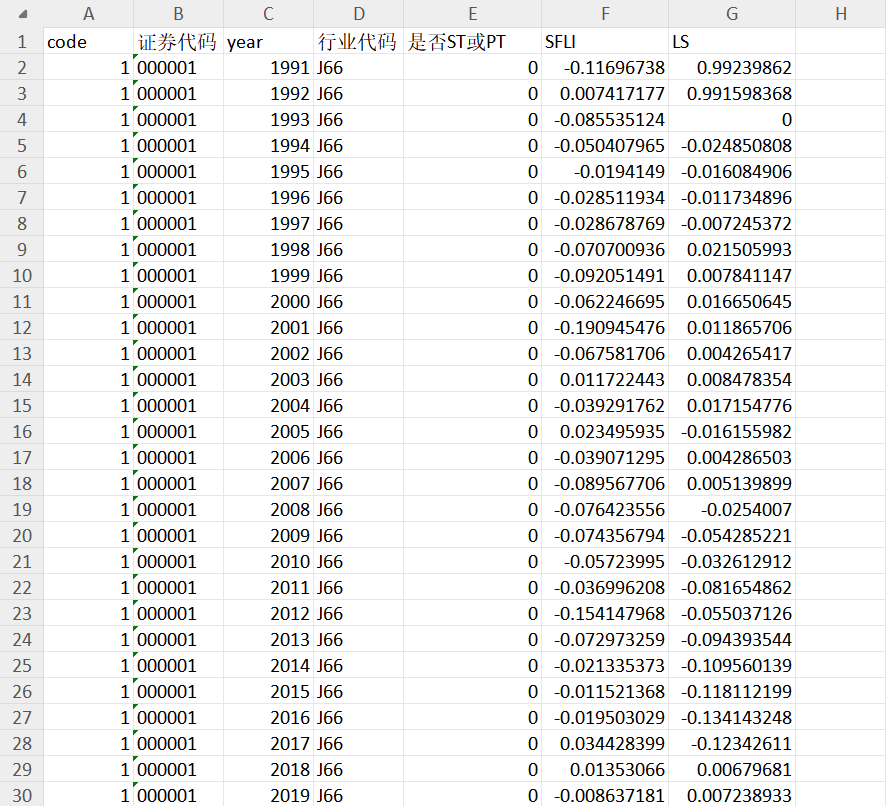Select the 000001 cell in row 20
Image resolution: width=886 pixels, height=806 pixels.
pos(178,536)
